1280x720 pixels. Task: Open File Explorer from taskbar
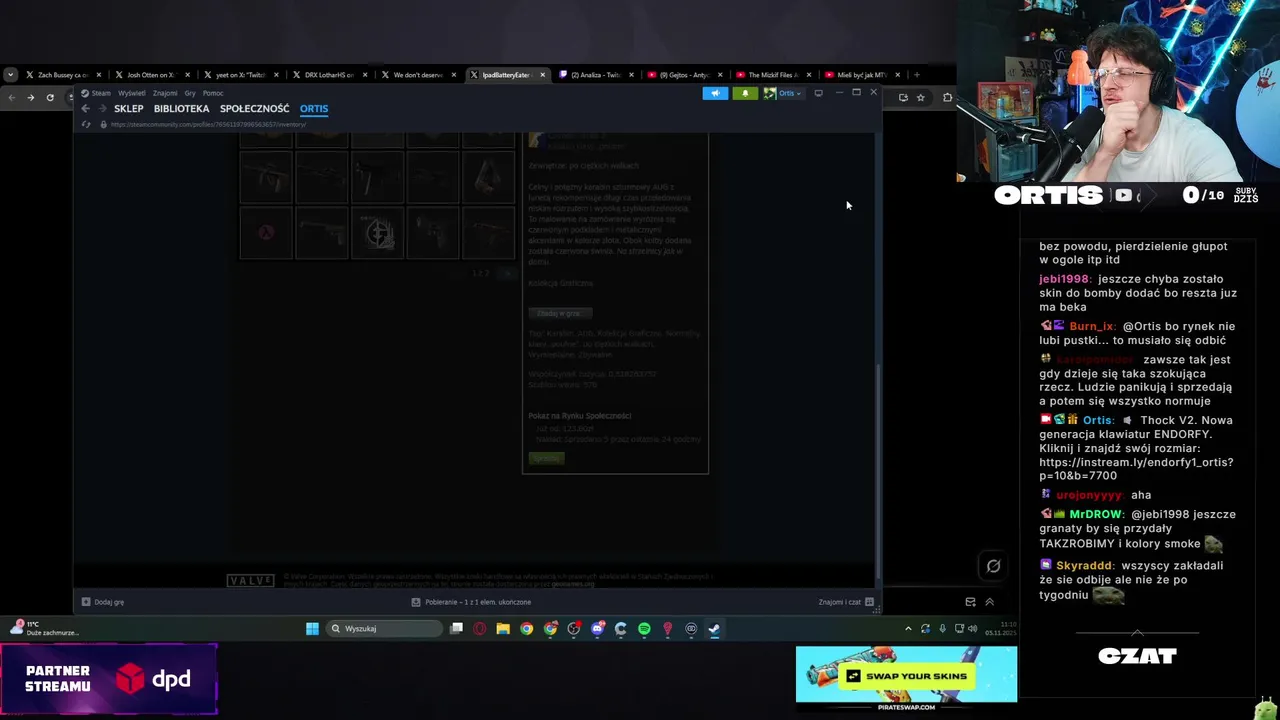pyautogui.click(x=503, y=629)
